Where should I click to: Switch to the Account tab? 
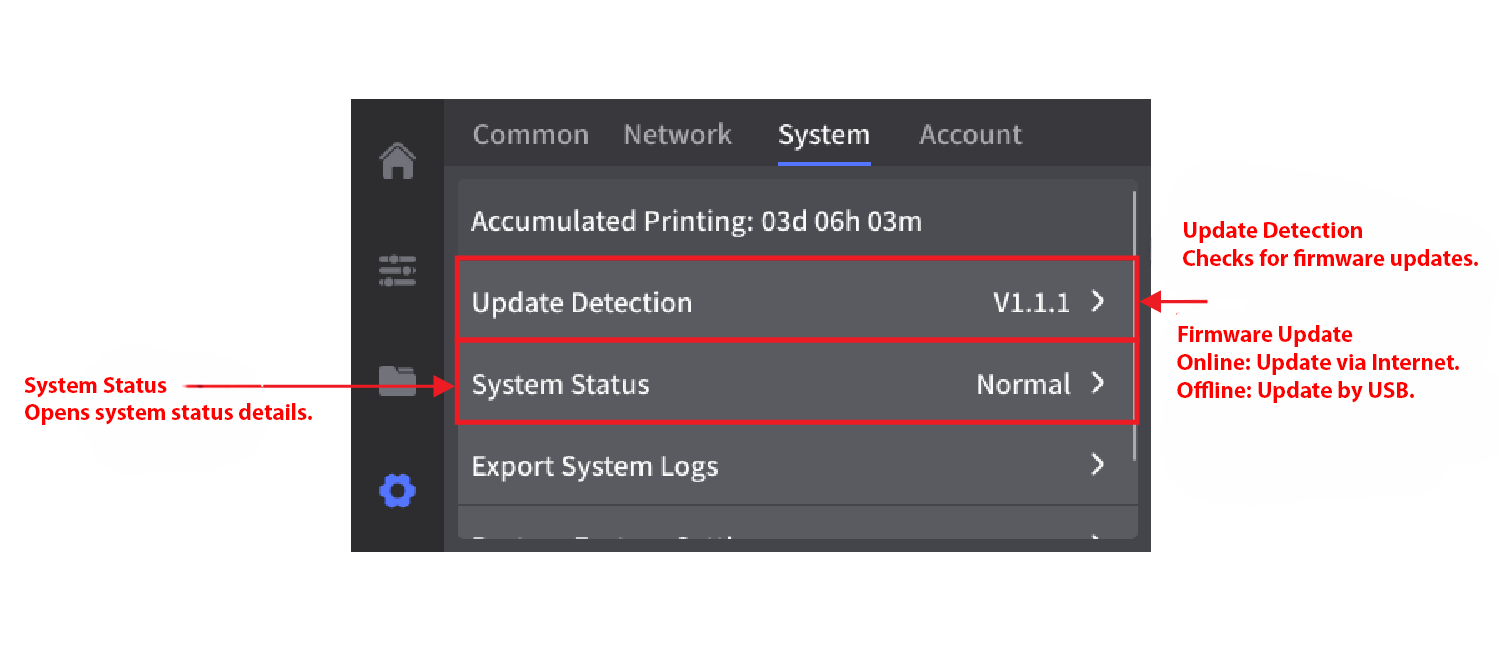click(969, 134)
